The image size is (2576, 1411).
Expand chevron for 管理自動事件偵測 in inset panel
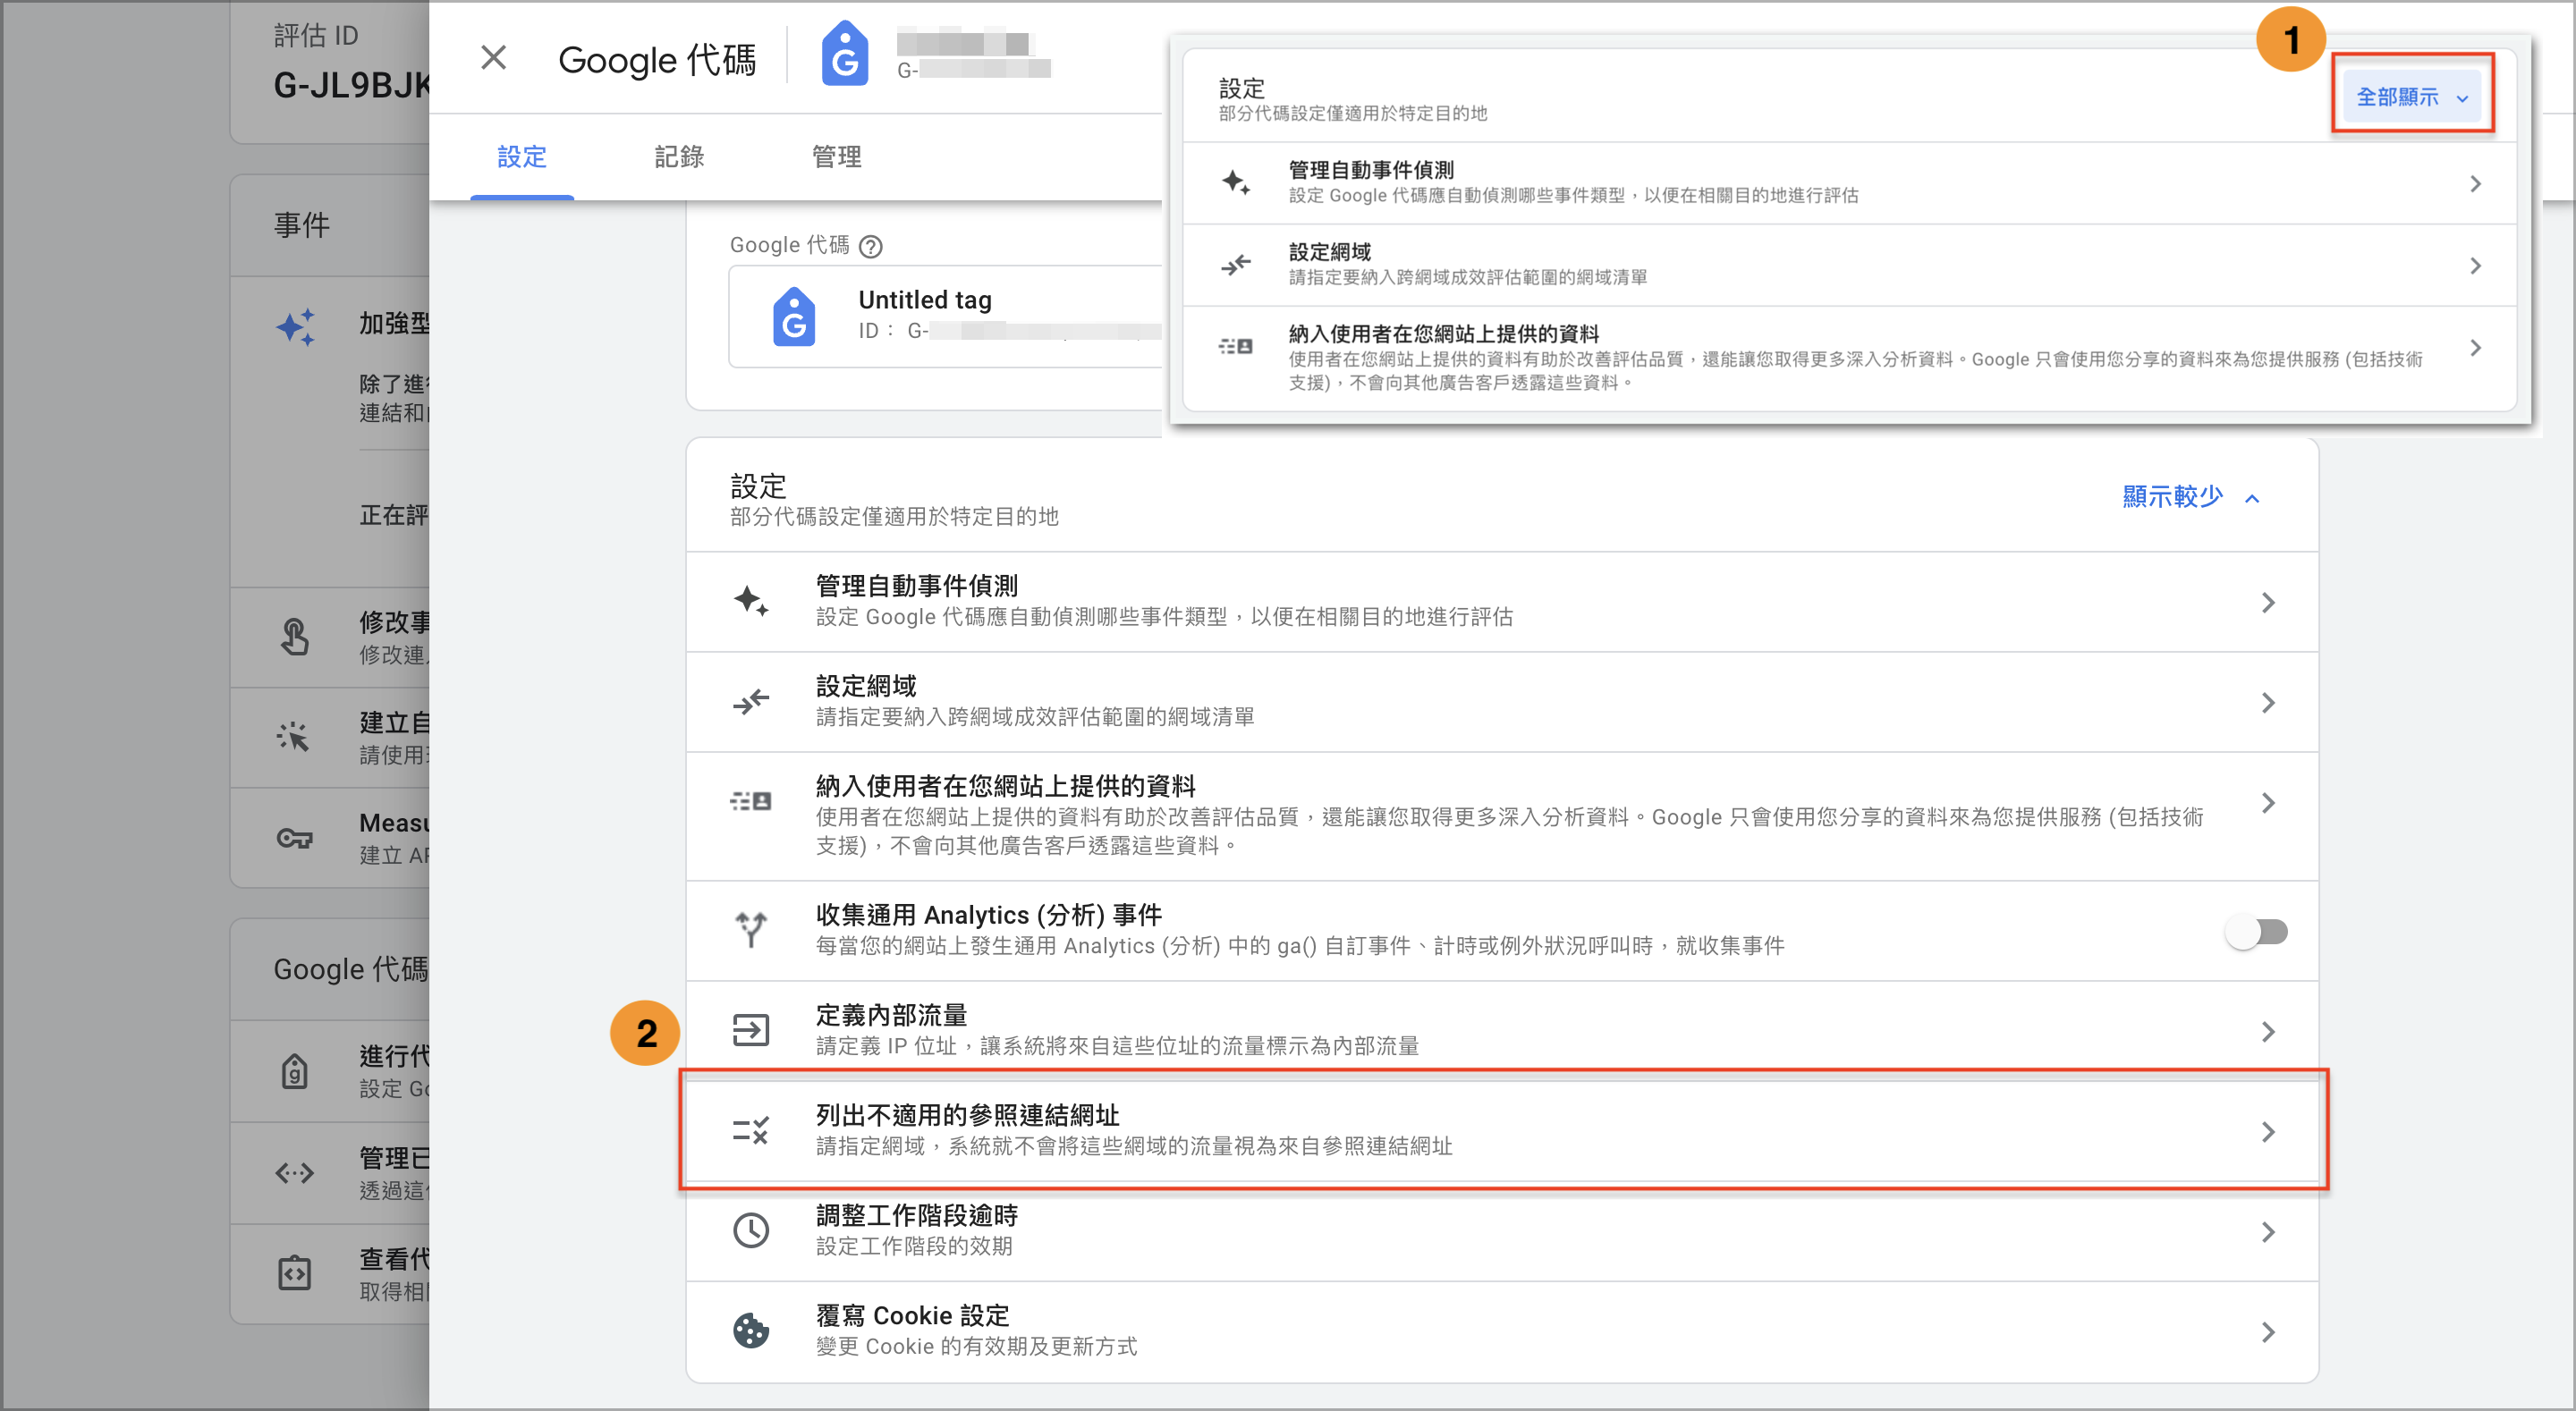[2475, 184]
